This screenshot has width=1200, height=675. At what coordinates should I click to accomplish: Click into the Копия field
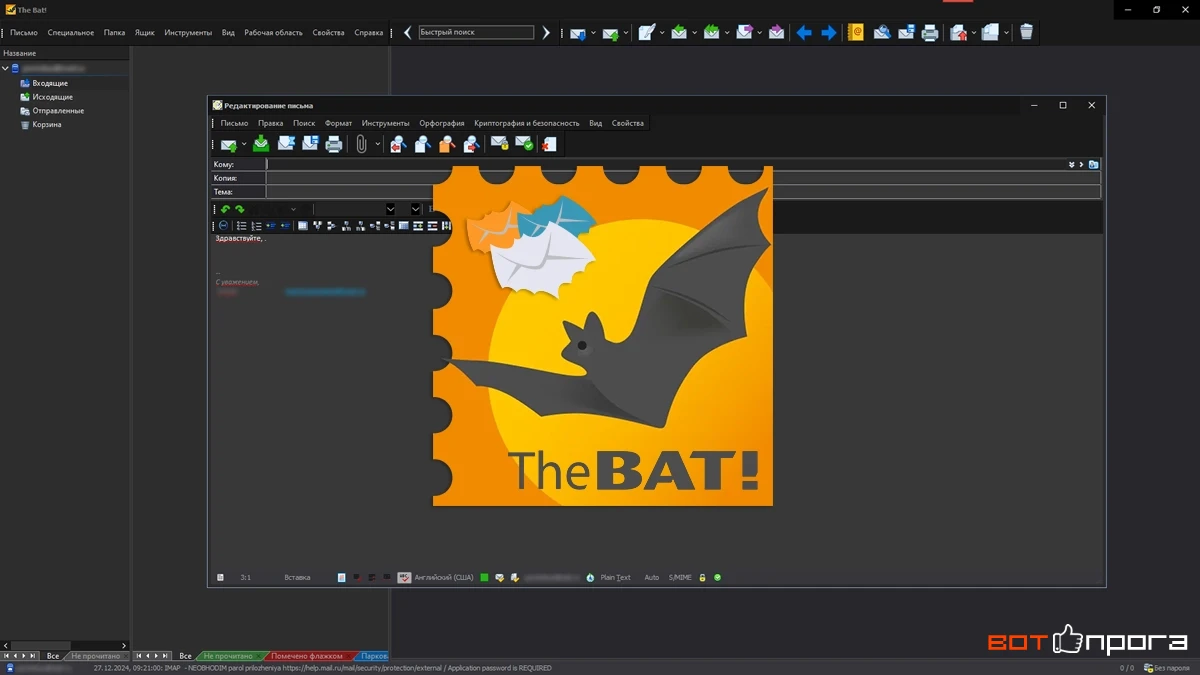point(683,178)
